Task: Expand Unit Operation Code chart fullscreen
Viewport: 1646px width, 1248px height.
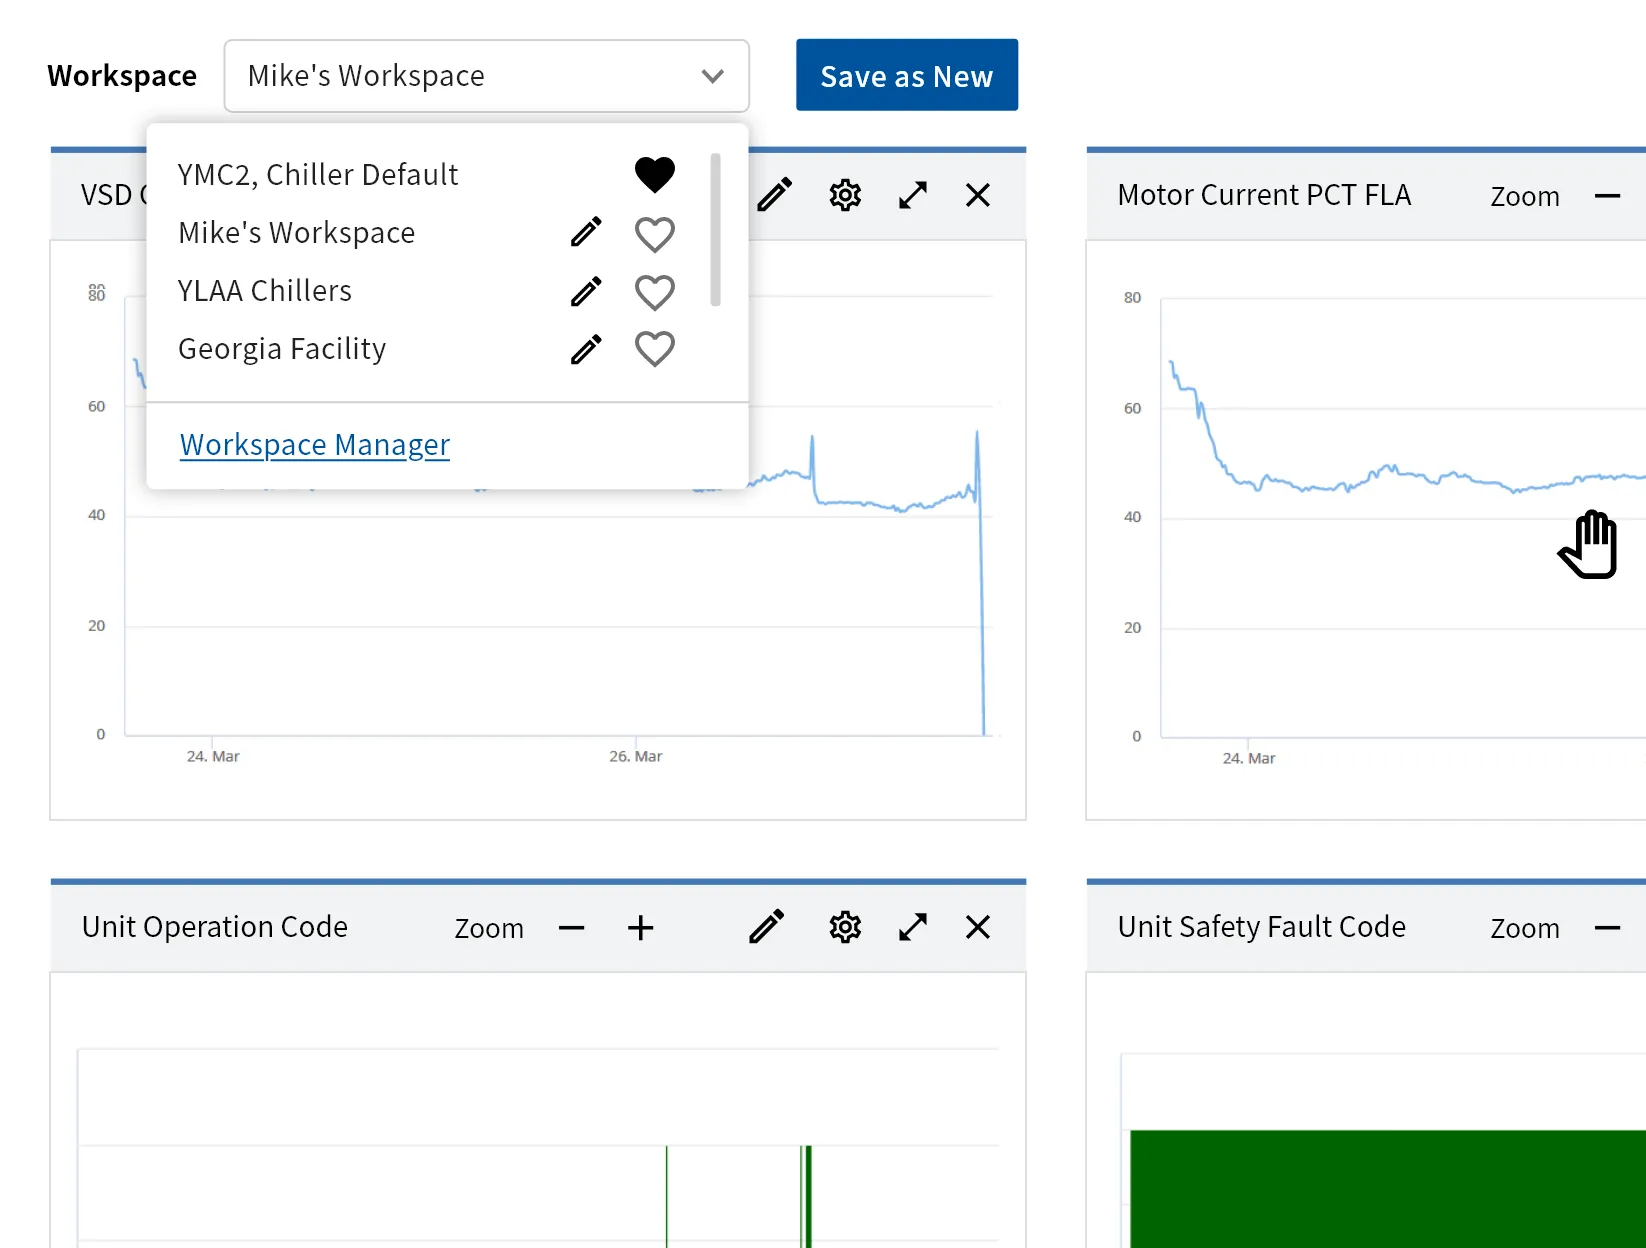Action: tap(912, 927)
